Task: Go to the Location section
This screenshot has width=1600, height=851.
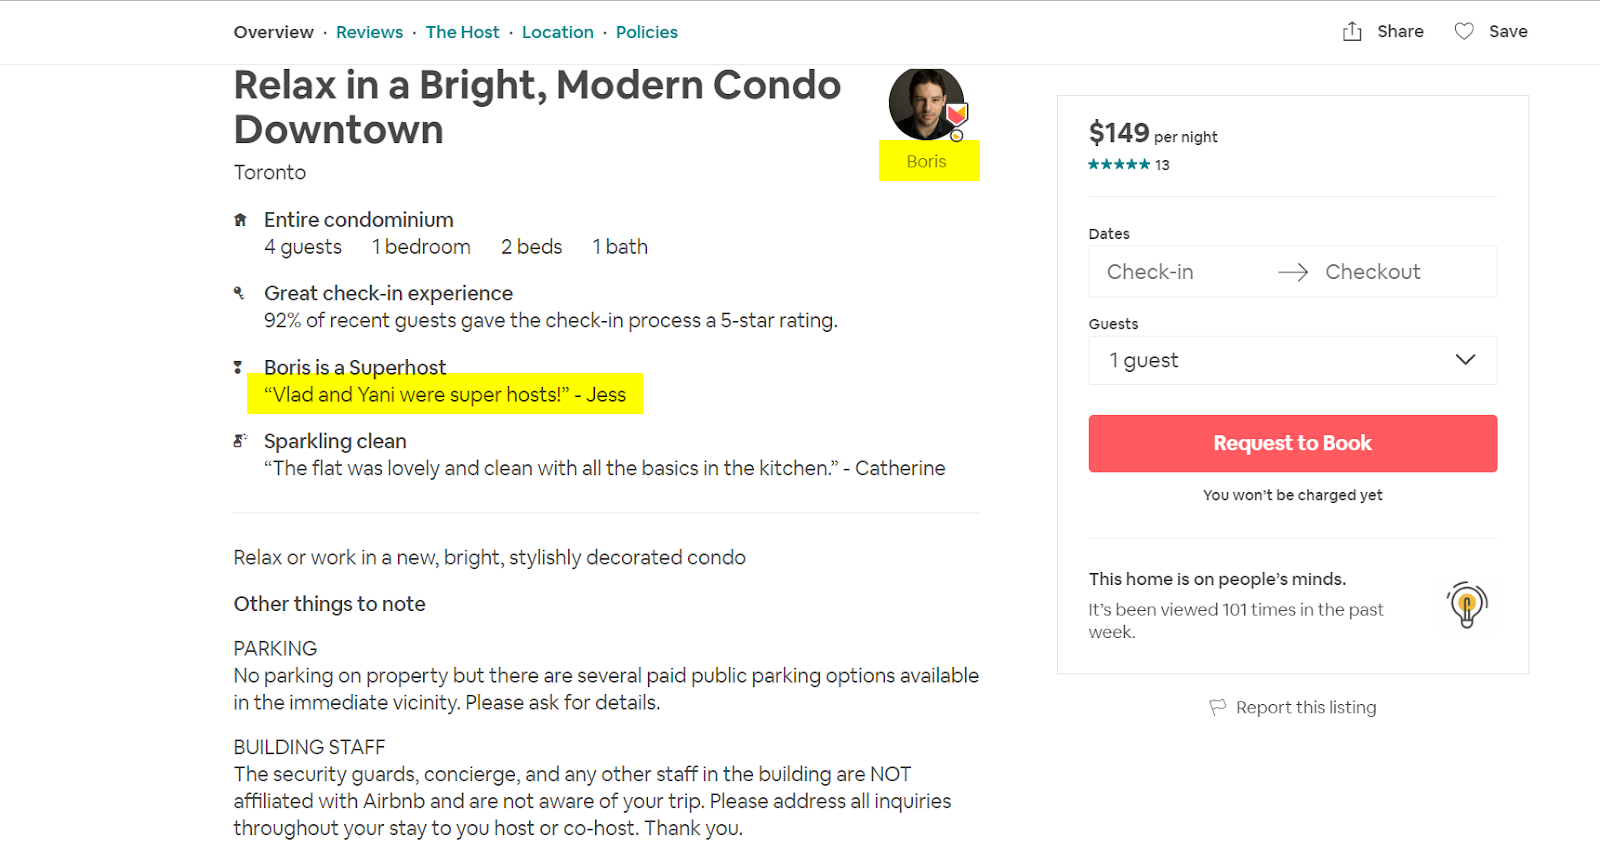Action: coord(558,32)
